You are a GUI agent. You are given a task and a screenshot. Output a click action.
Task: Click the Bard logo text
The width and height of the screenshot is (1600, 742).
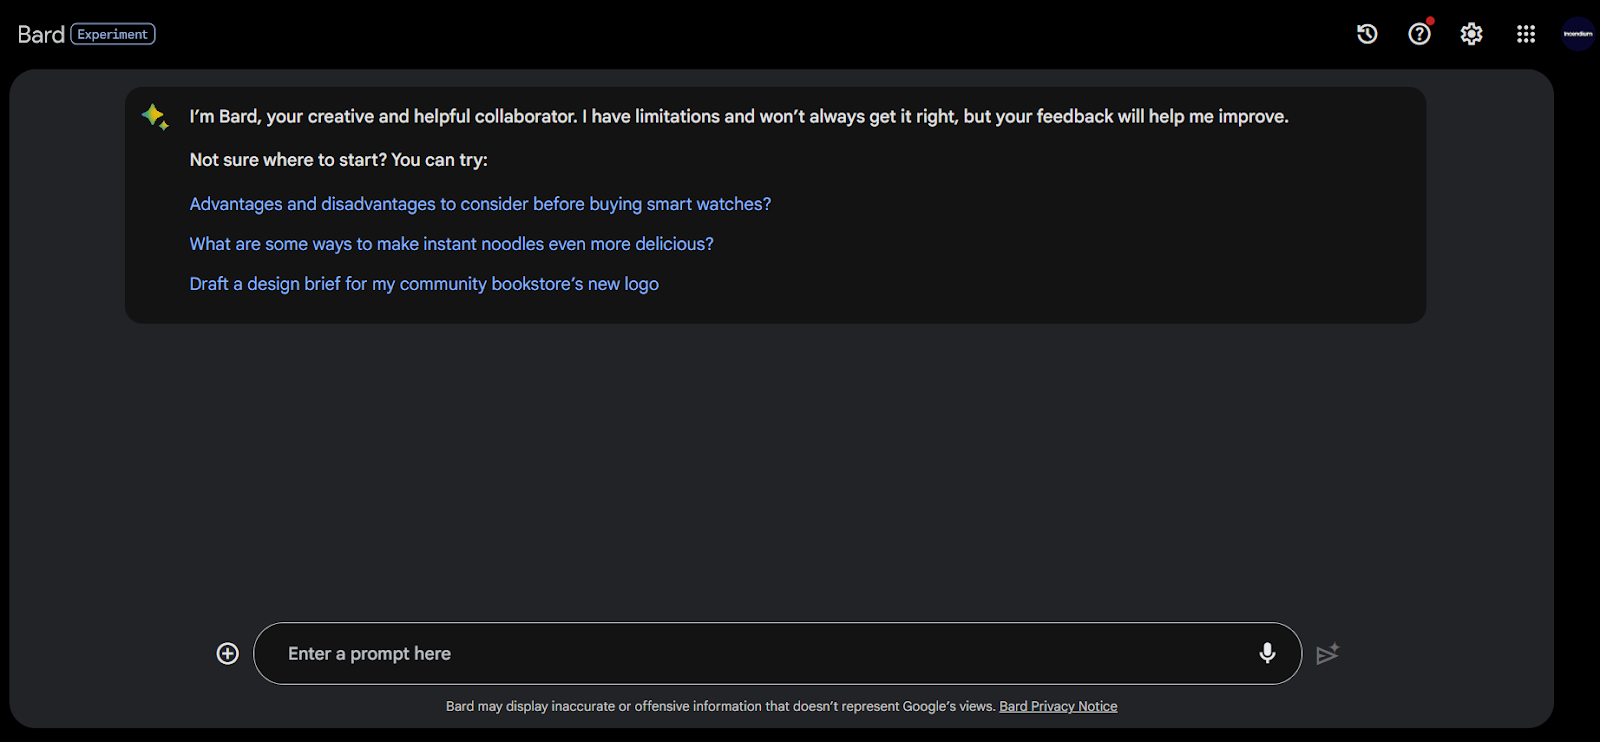pos(41,34)
